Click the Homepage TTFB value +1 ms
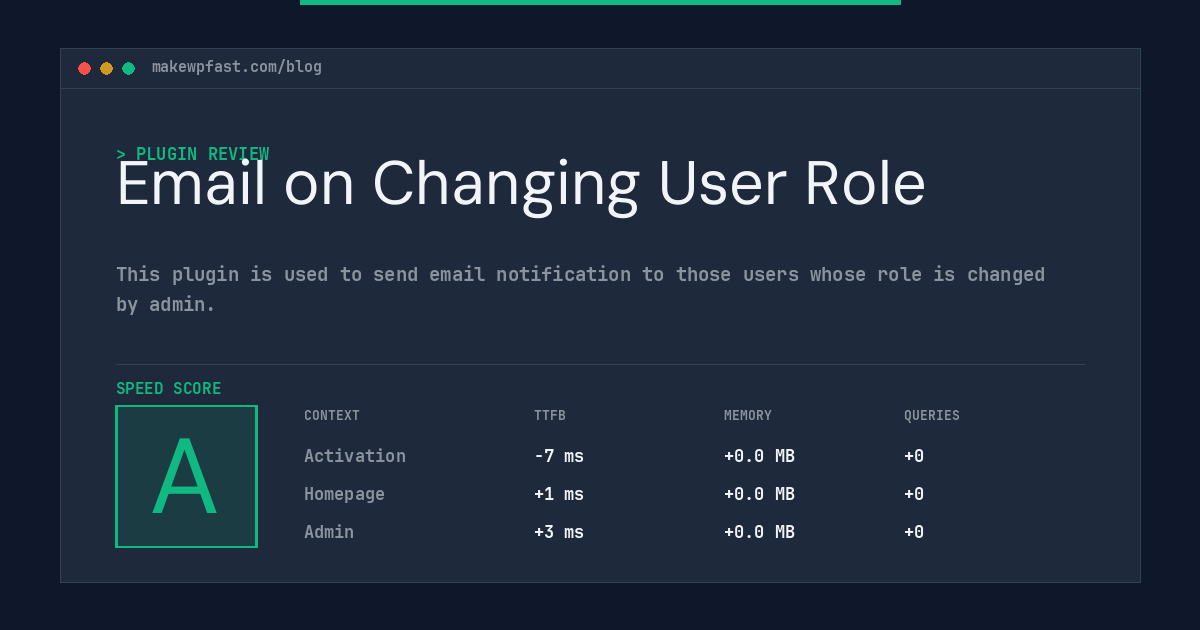The height and width of the screenshot is (630, 1200). [559, 494]
